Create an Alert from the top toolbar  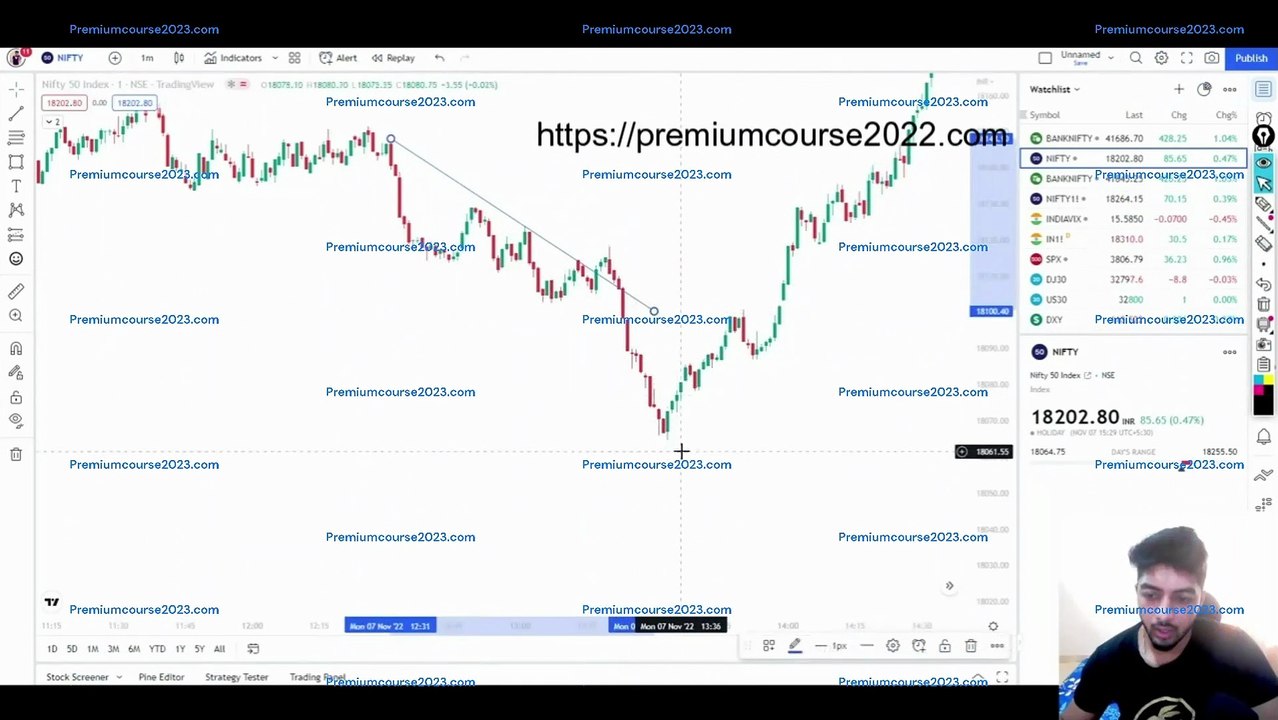coord(338,58)
